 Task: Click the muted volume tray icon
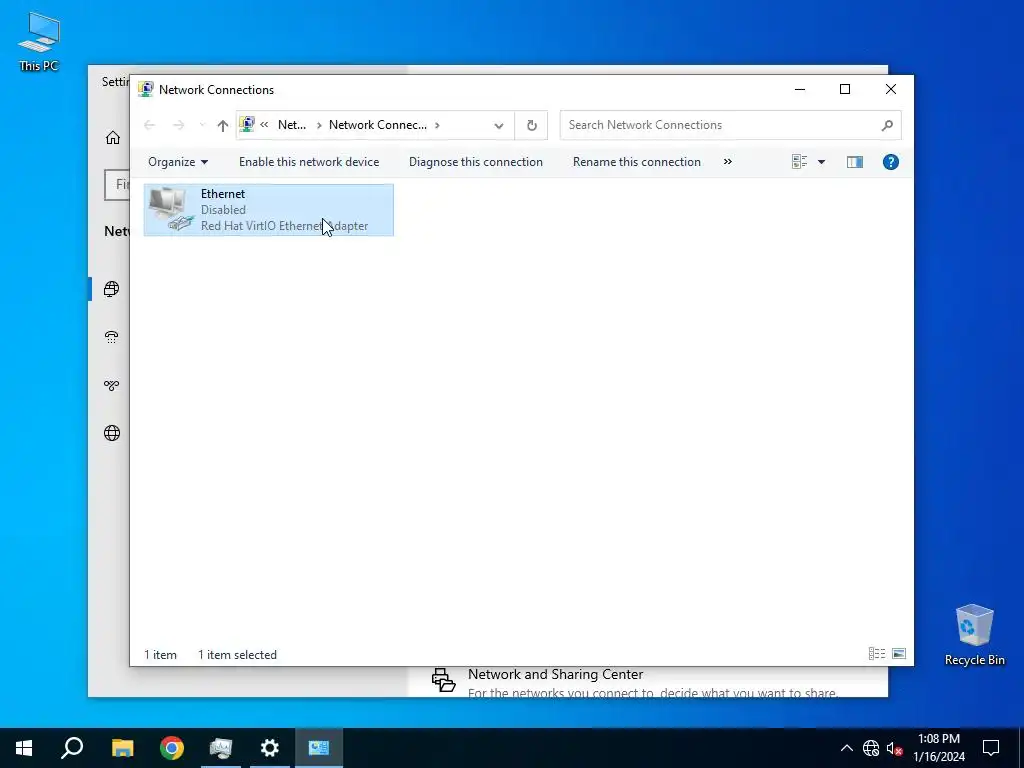(895, 748)
